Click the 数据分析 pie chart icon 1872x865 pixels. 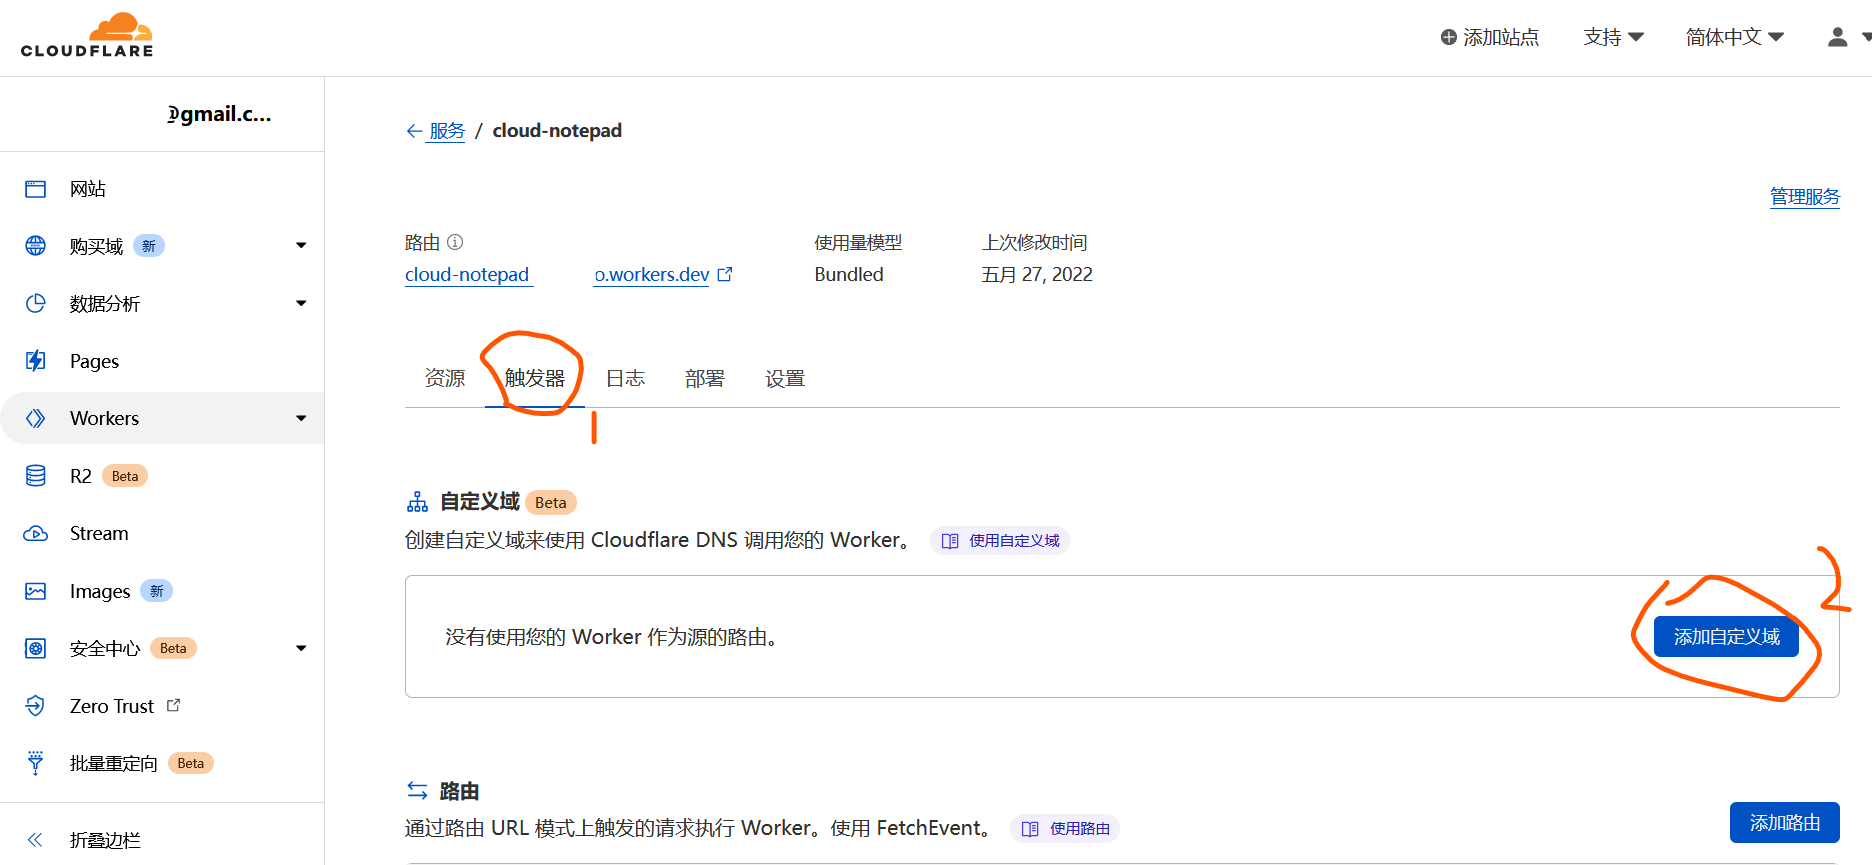(36, 303)
